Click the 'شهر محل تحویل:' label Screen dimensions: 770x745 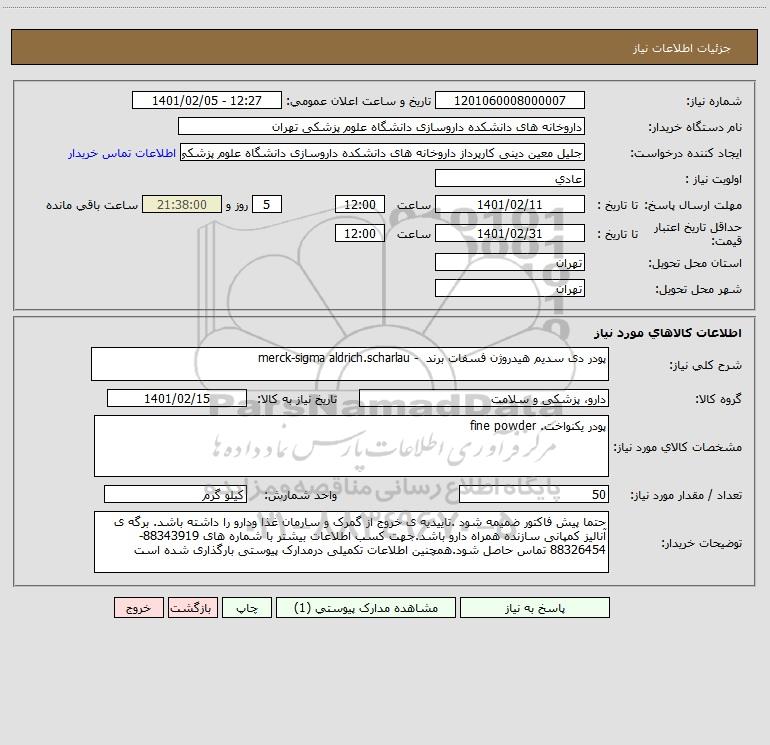[698, 290]
